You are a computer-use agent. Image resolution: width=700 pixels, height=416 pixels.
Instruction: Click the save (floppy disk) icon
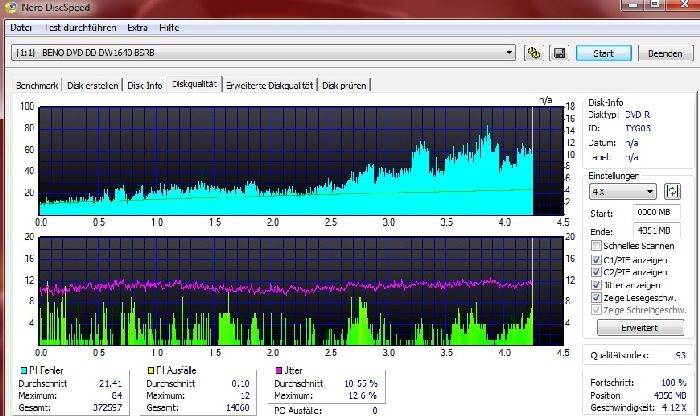click(x=559, y=53)
